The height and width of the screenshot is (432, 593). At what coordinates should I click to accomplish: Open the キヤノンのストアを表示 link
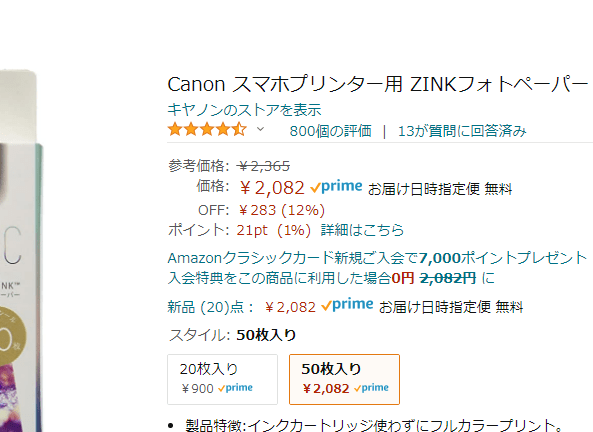(x=244, y=110)
